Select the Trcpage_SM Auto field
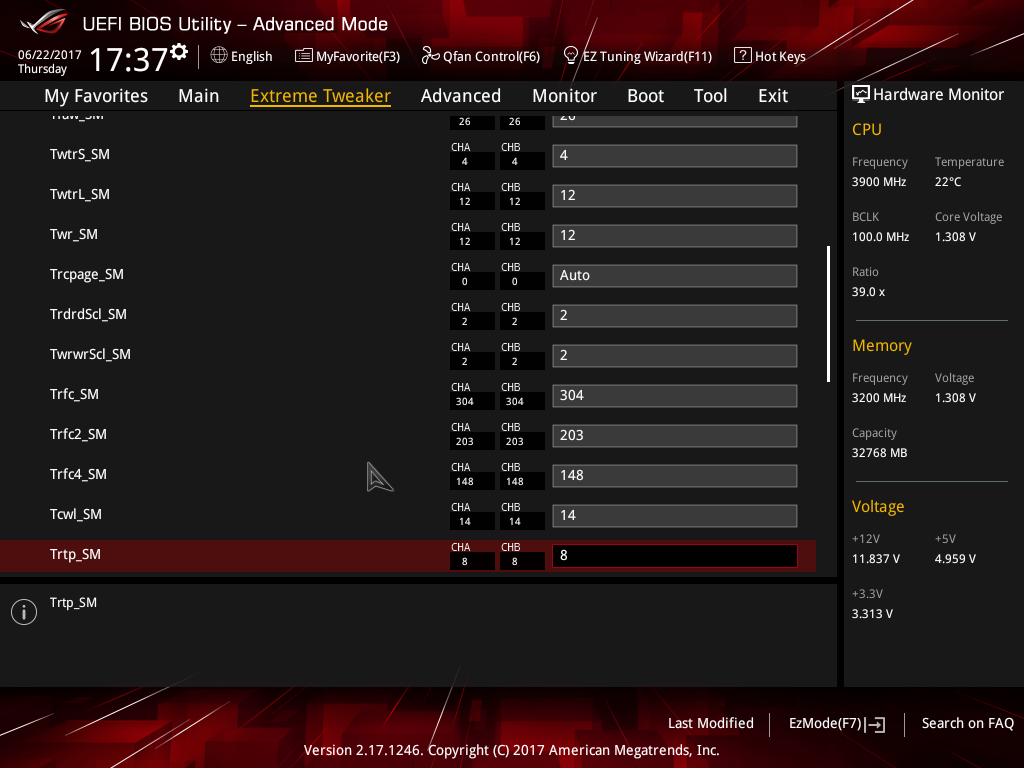This screenshot has height=768, width=1024. 675,275
